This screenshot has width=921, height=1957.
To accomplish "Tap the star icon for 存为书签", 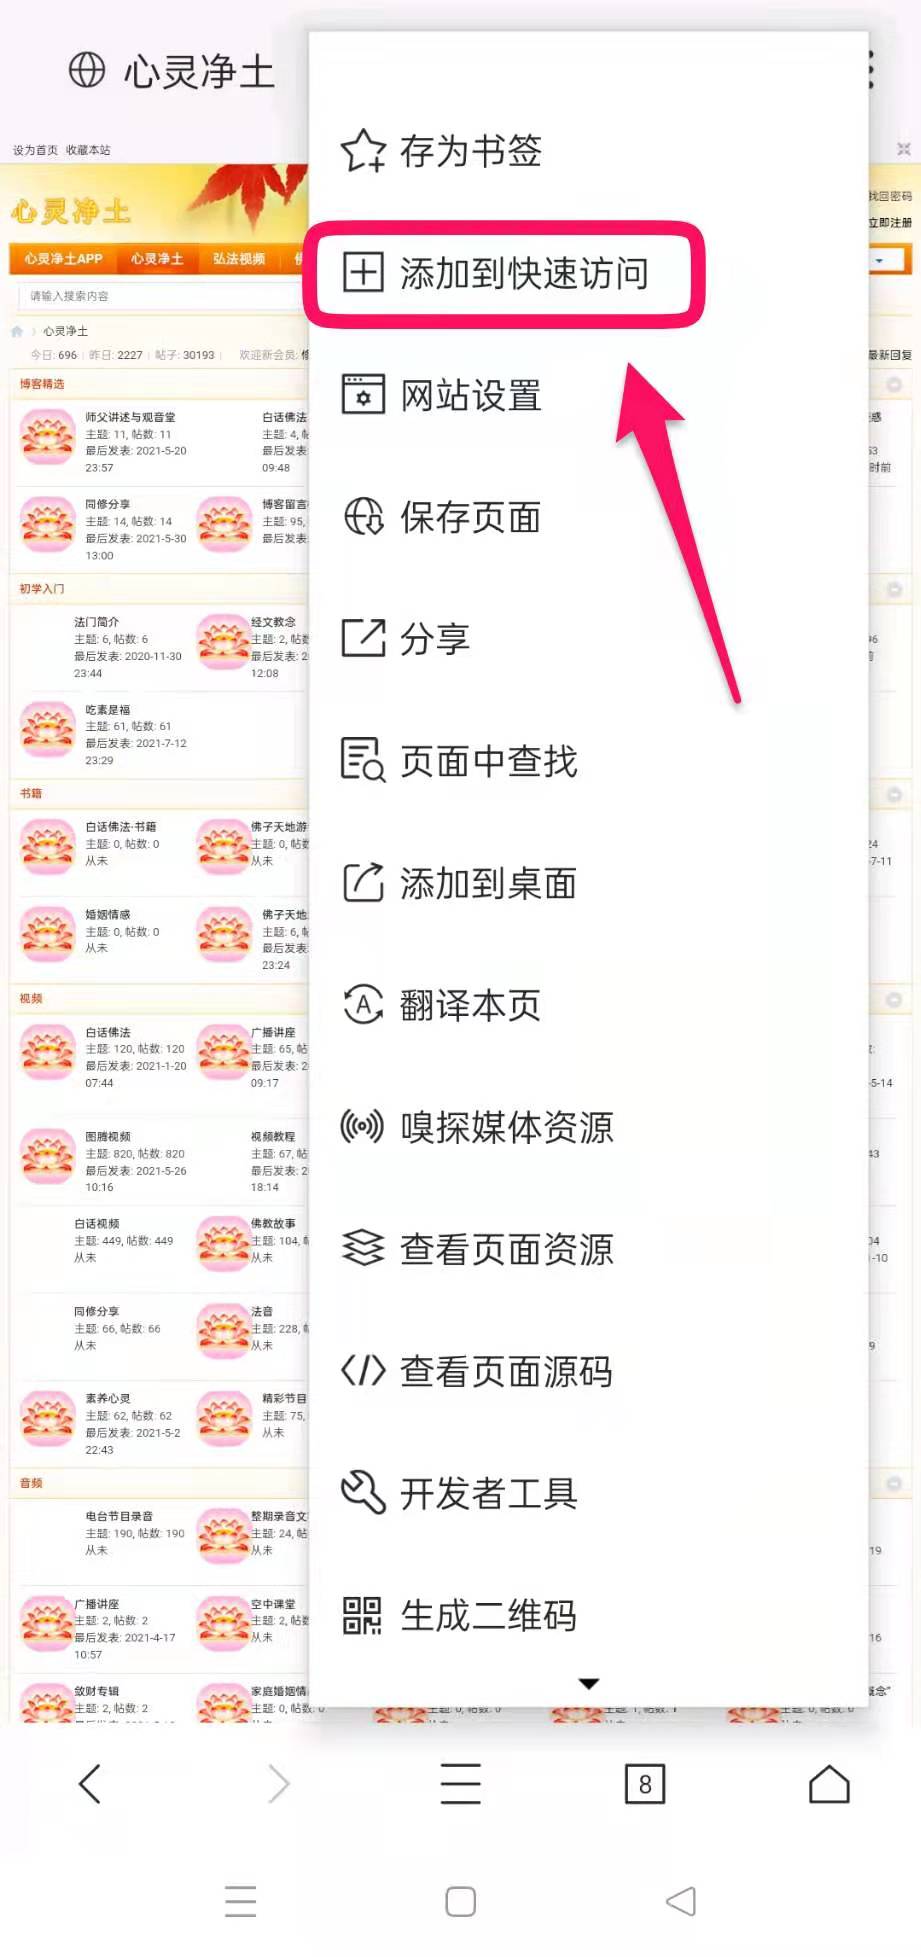I will (363, 151).
